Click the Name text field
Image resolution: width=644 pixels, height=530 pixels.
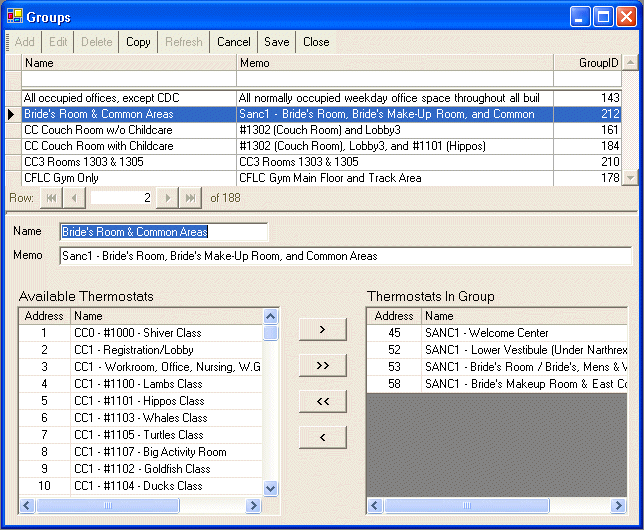pyautogui.click(x=164, y=232)
